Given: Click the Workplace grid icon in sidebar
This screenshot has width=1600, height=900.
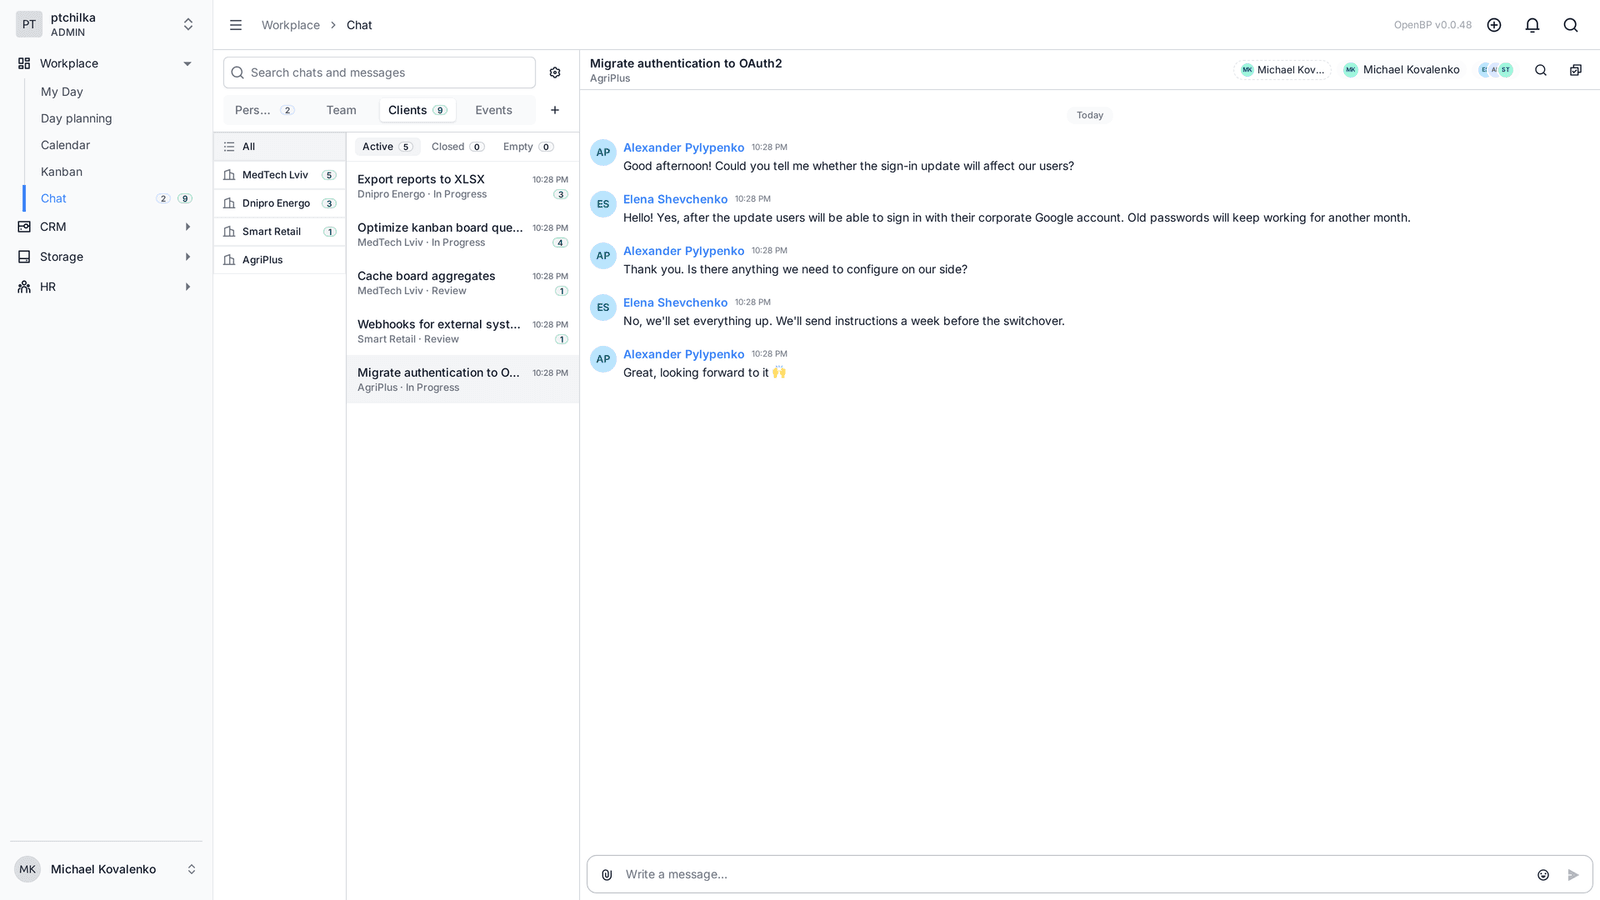Looking at the screenshot, I should [x=24, y=63].
